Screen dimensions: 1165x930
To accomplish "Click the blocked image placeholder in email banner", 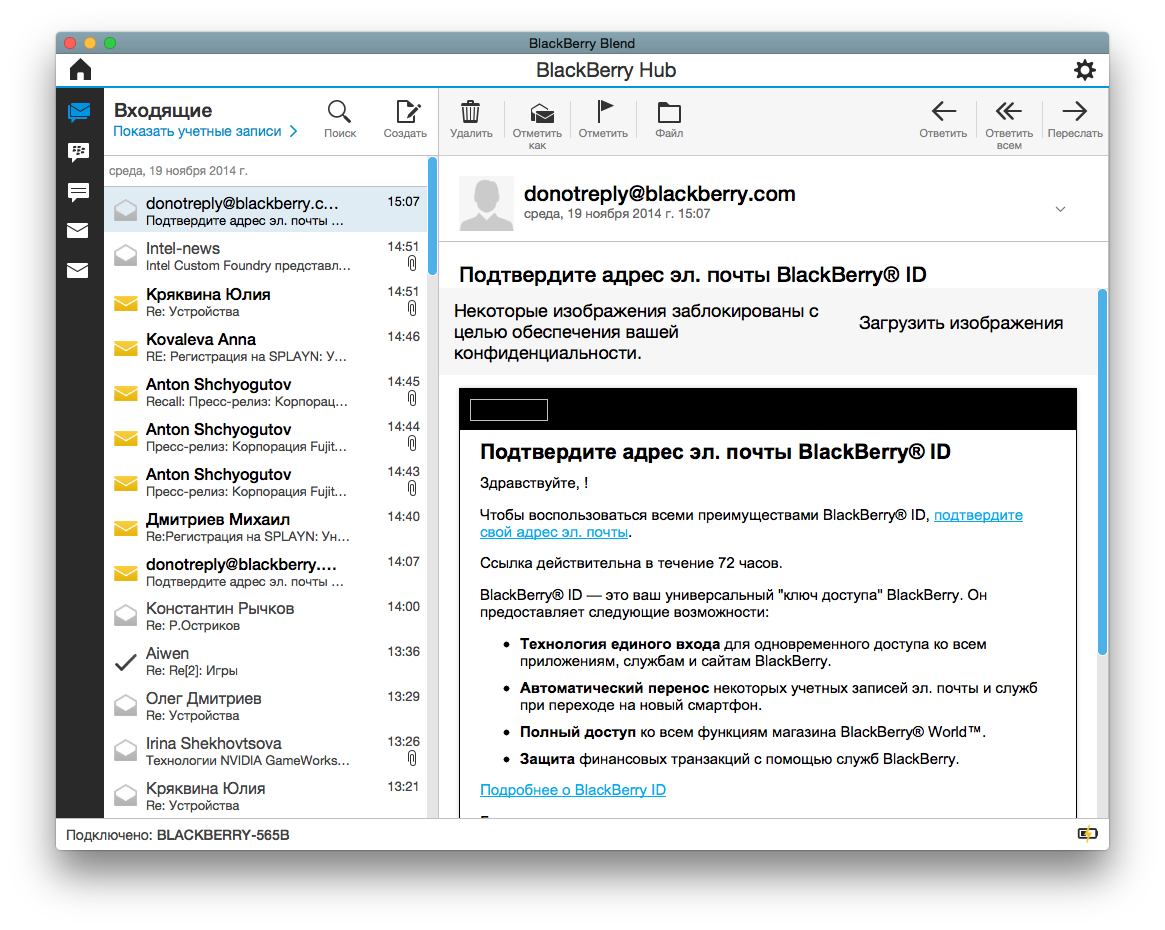I will [x=509, y=410].
